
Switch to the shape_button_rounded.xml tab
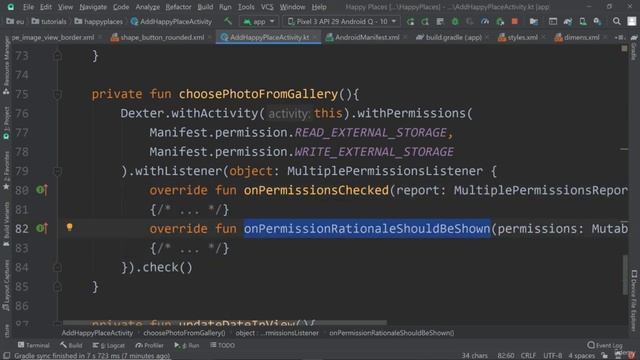[162, 37]
